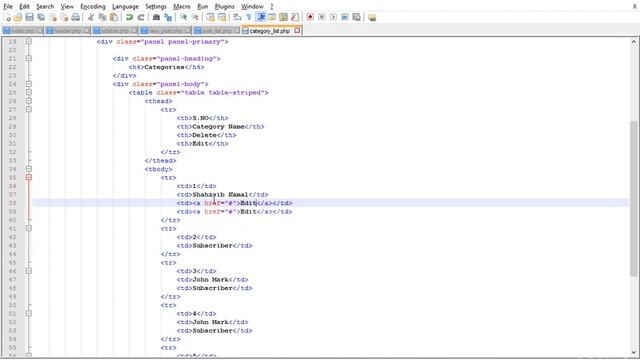Close the category_list.php tab
This screenshot has height=360, width=640.
[297, 30]
